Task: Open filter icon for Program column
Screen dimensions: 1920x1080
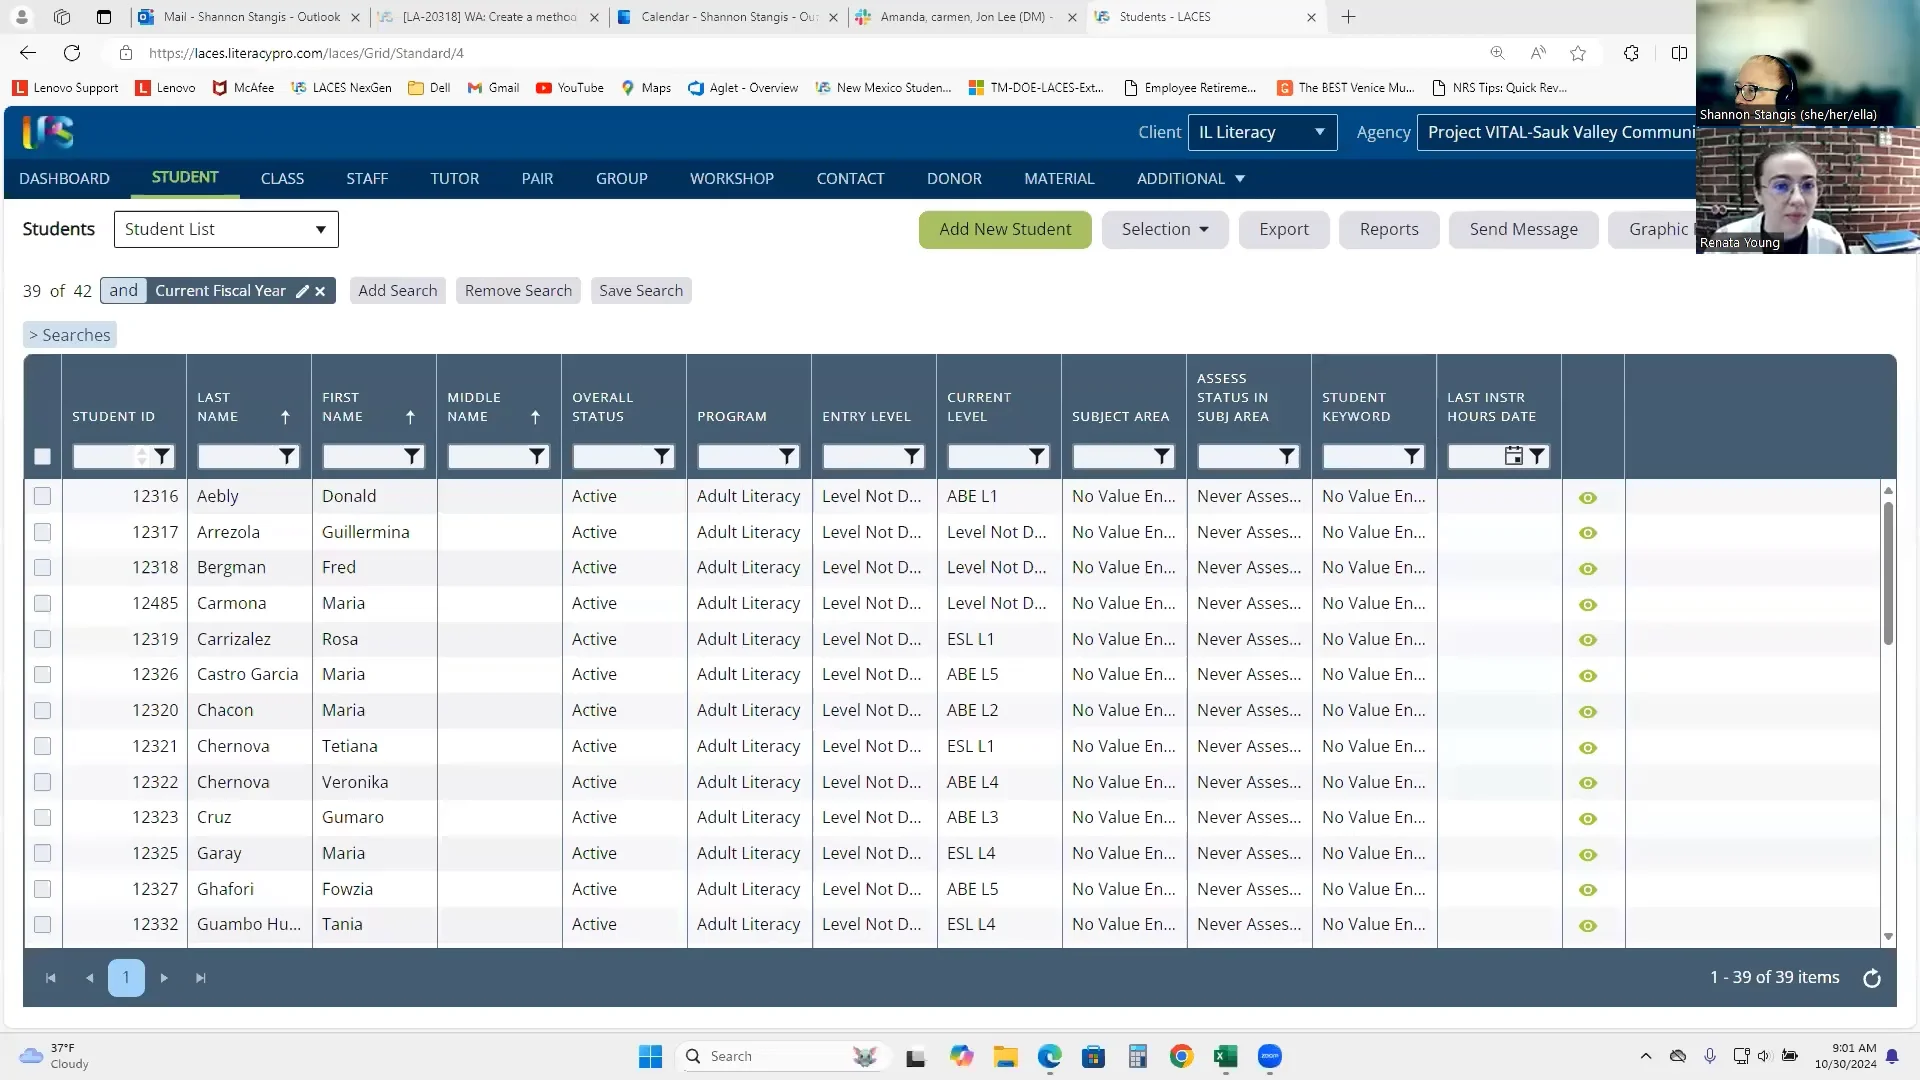Action: (x=787, y=457)
